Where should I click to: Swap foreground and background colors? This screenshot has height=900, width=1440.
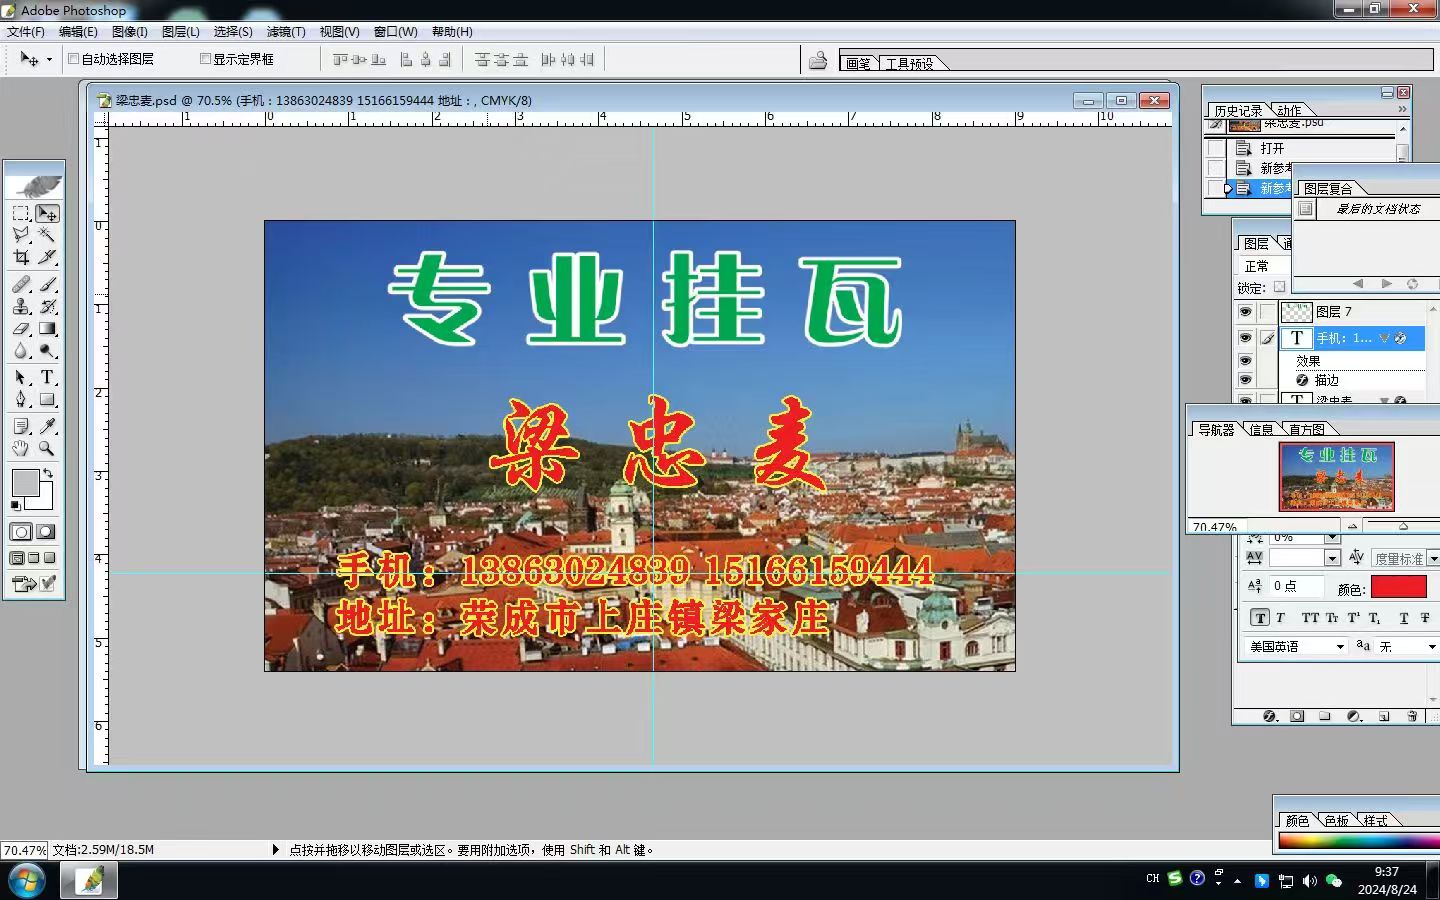(47, 473)
